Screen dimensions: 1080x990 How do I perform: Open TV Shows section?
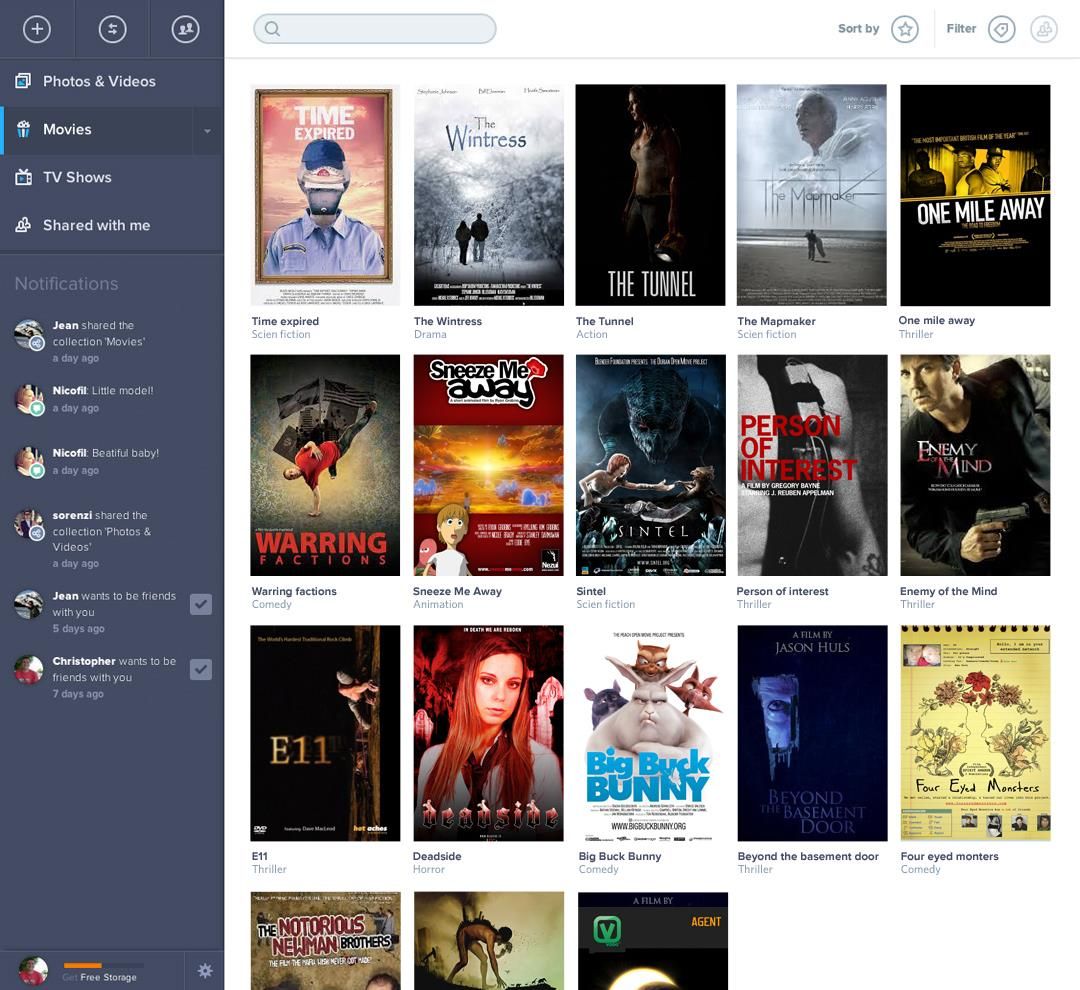click(x=112, y=178)
